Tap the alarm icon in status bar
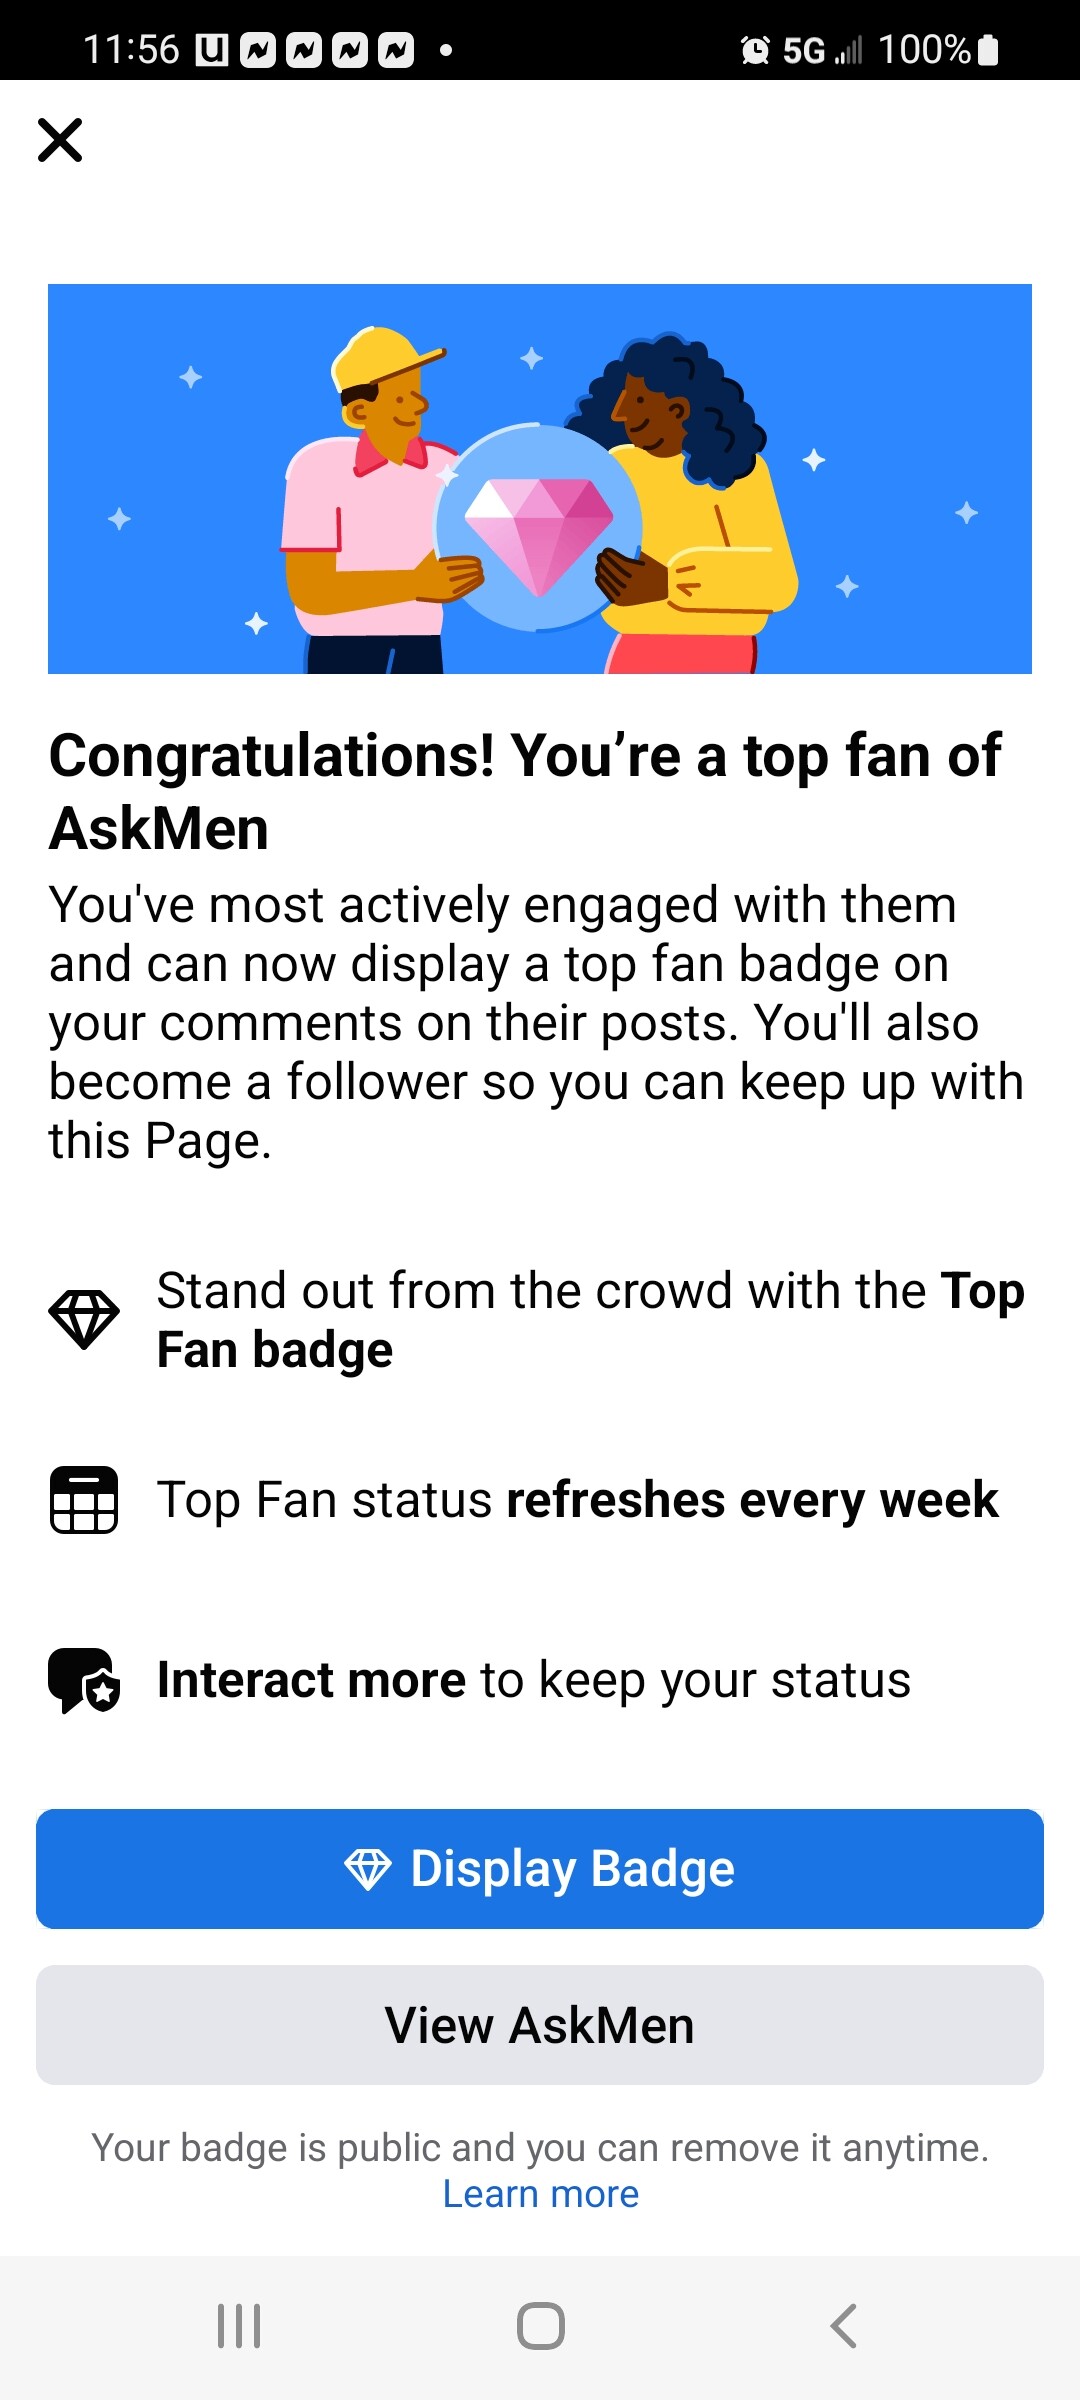 [755, 50]
